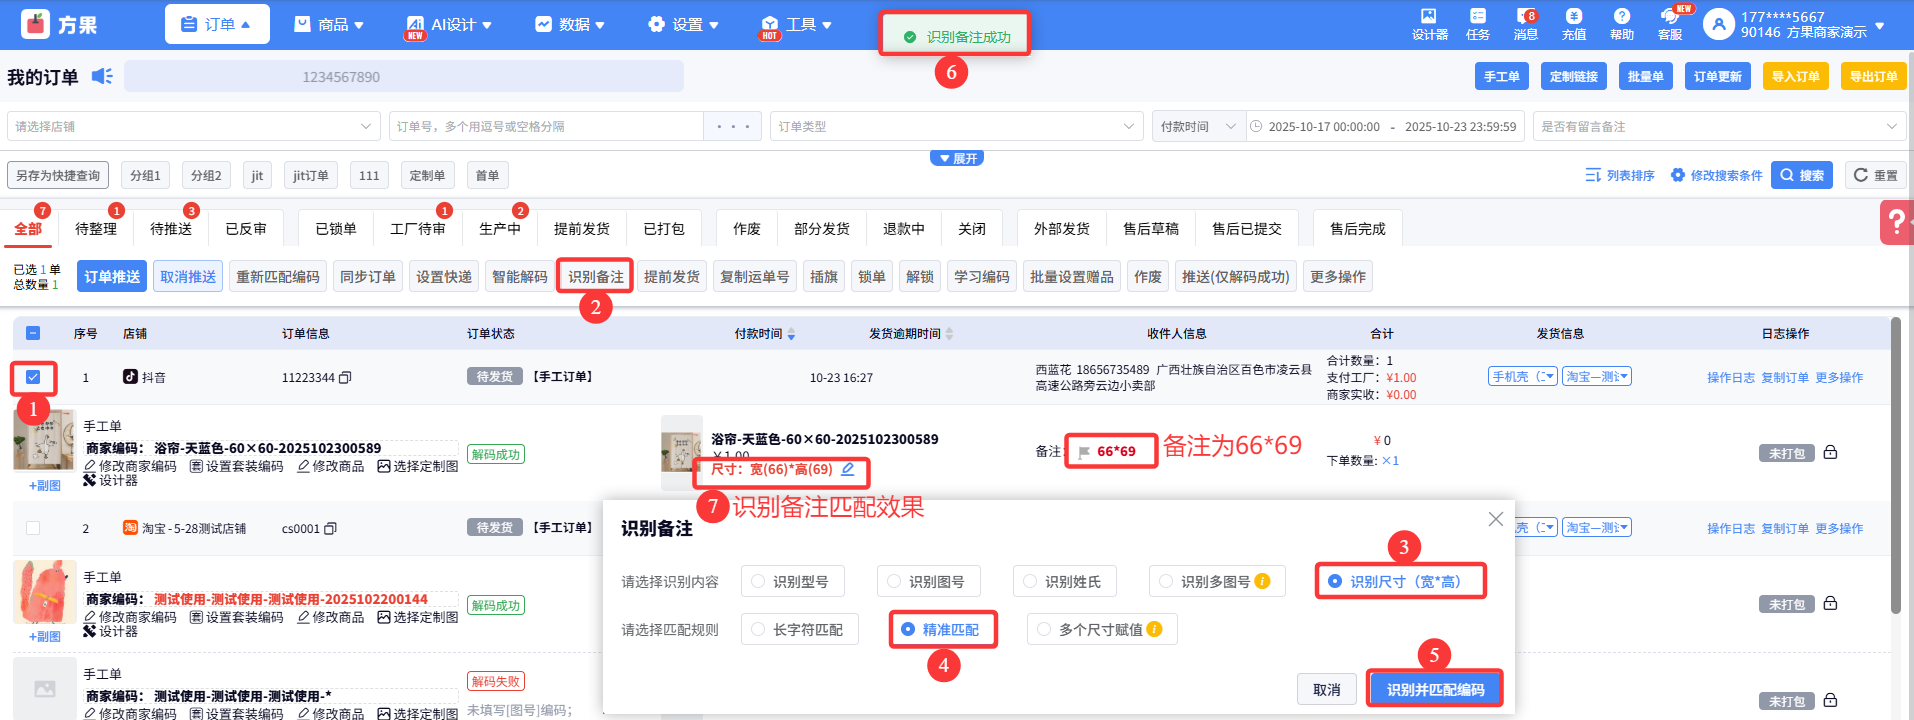Open the 工具 menu
Viewport: 1914px width, 720px height.
click(797, 24)
